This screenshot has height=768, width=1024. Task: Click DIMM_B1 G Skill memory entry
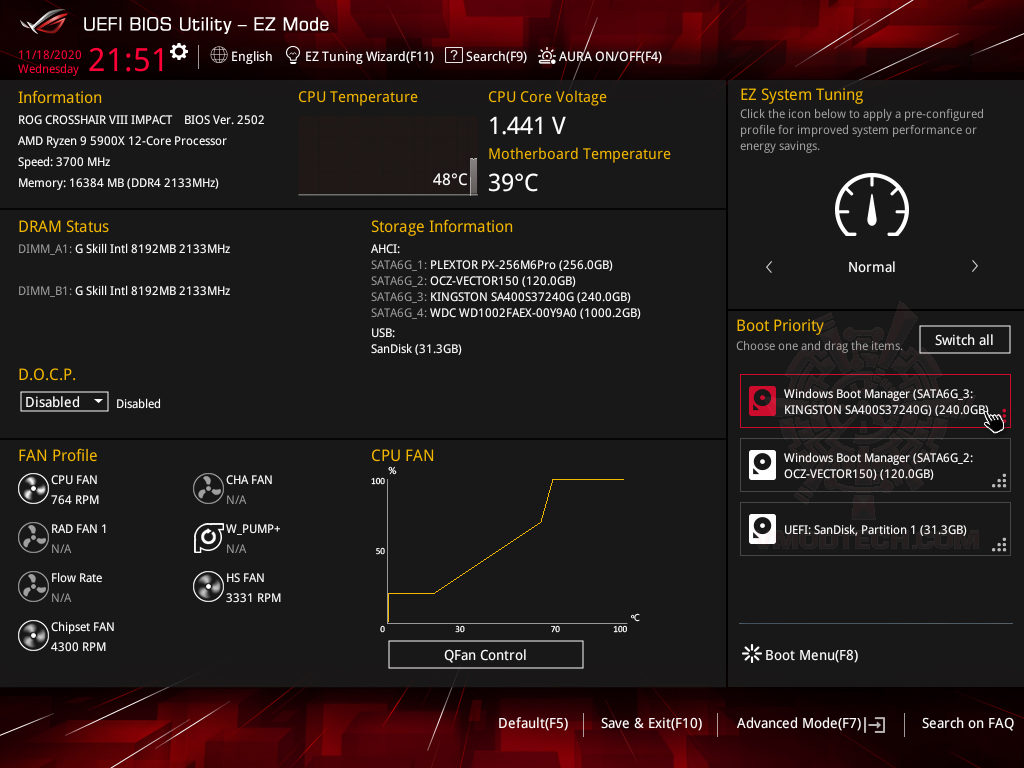[x=124, y=291]
